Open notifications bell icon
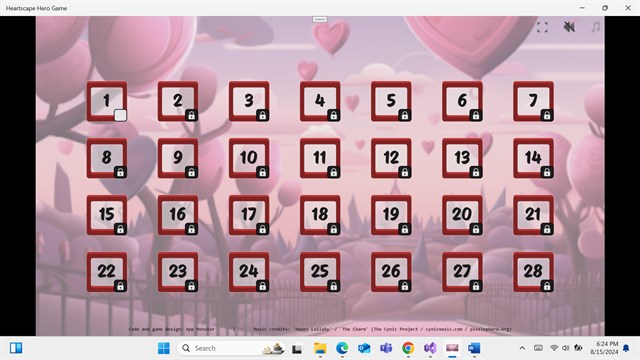This screenshot has width=640, height=360. (x=626, y=348)
